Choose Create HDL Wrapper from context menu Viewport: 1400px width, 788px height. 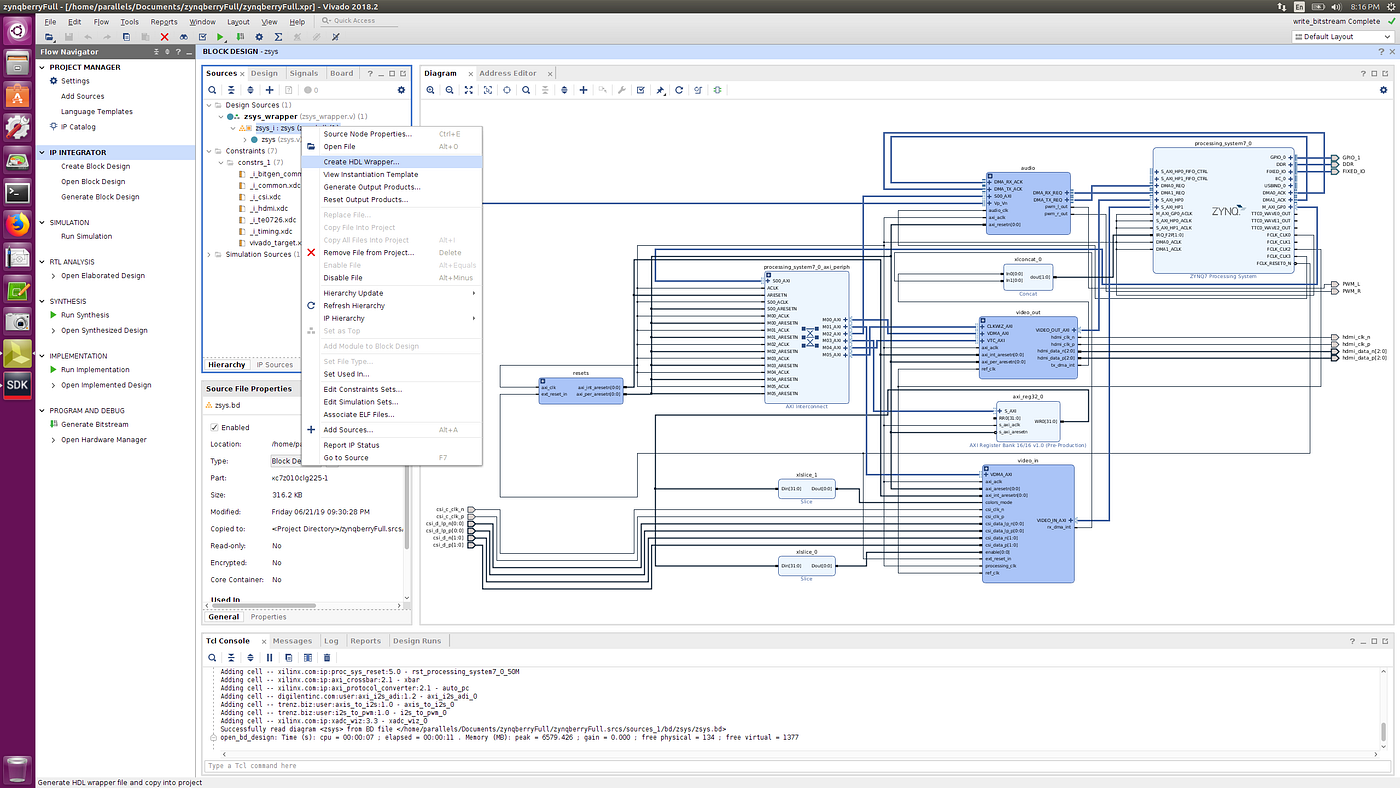[x=361, y=161]
